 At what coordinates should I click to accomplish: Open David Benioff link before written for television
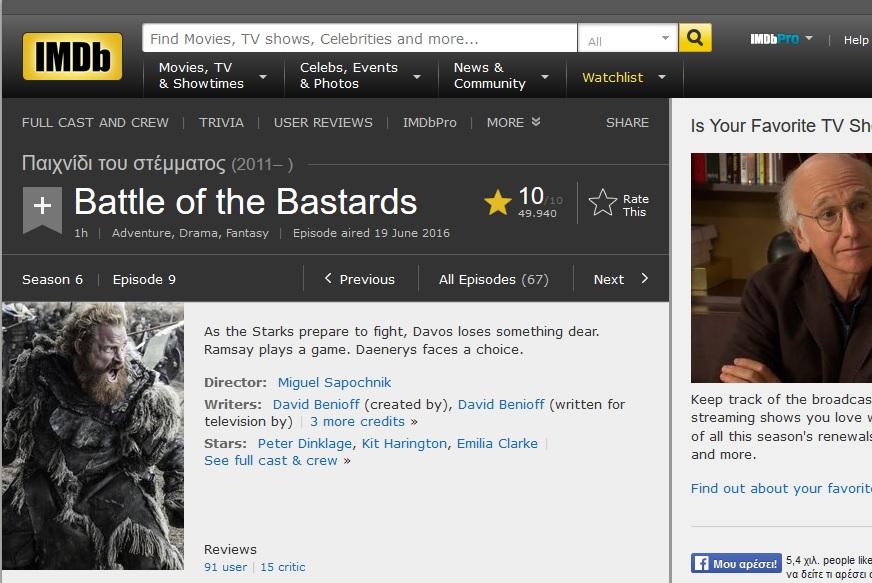(501, 404)
